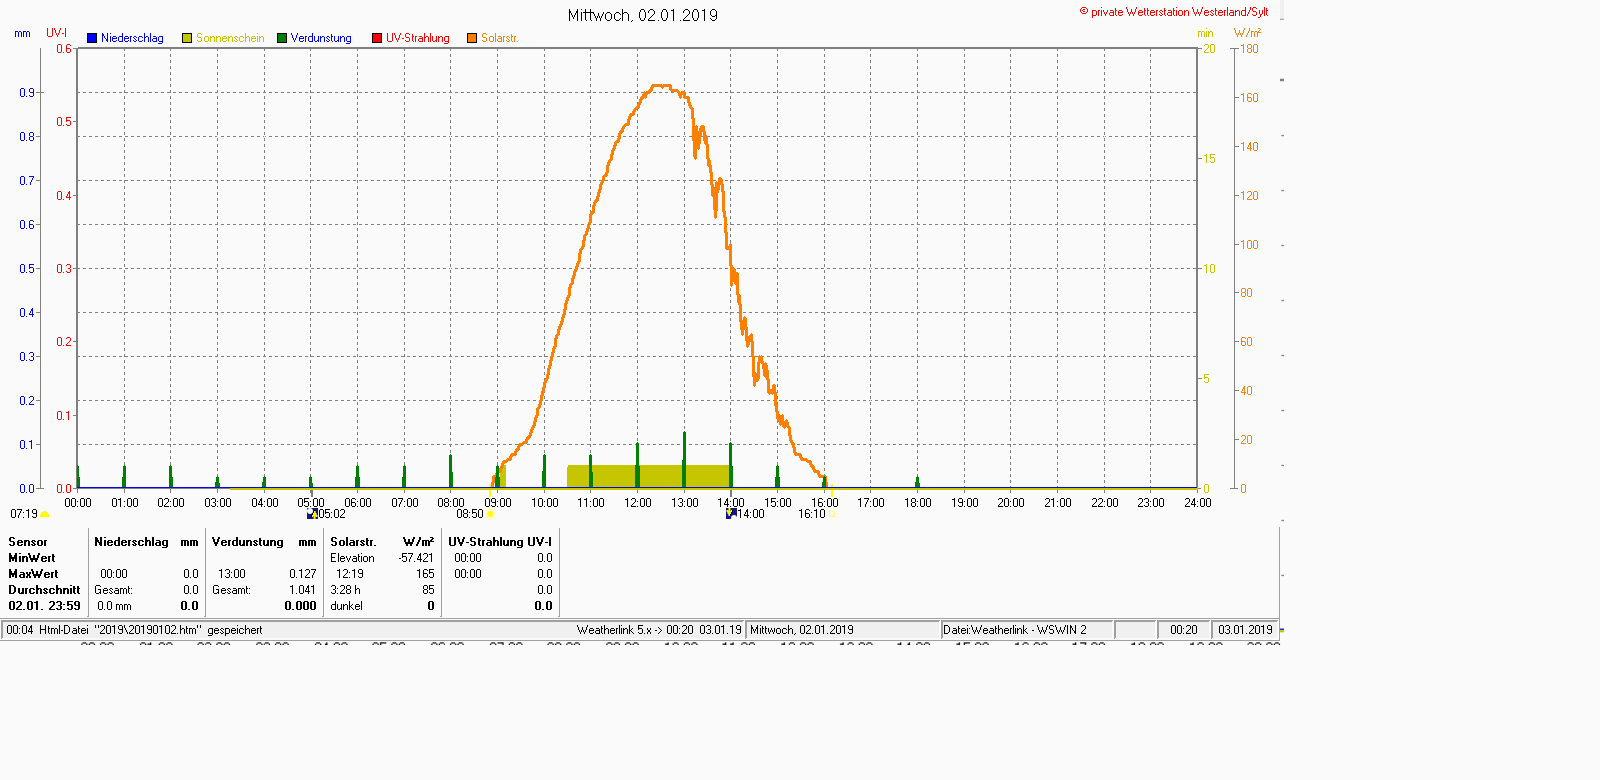Select the Solarstr. legend label
The height and width of the screenshot is (780, 1600).
click(499, 38)
